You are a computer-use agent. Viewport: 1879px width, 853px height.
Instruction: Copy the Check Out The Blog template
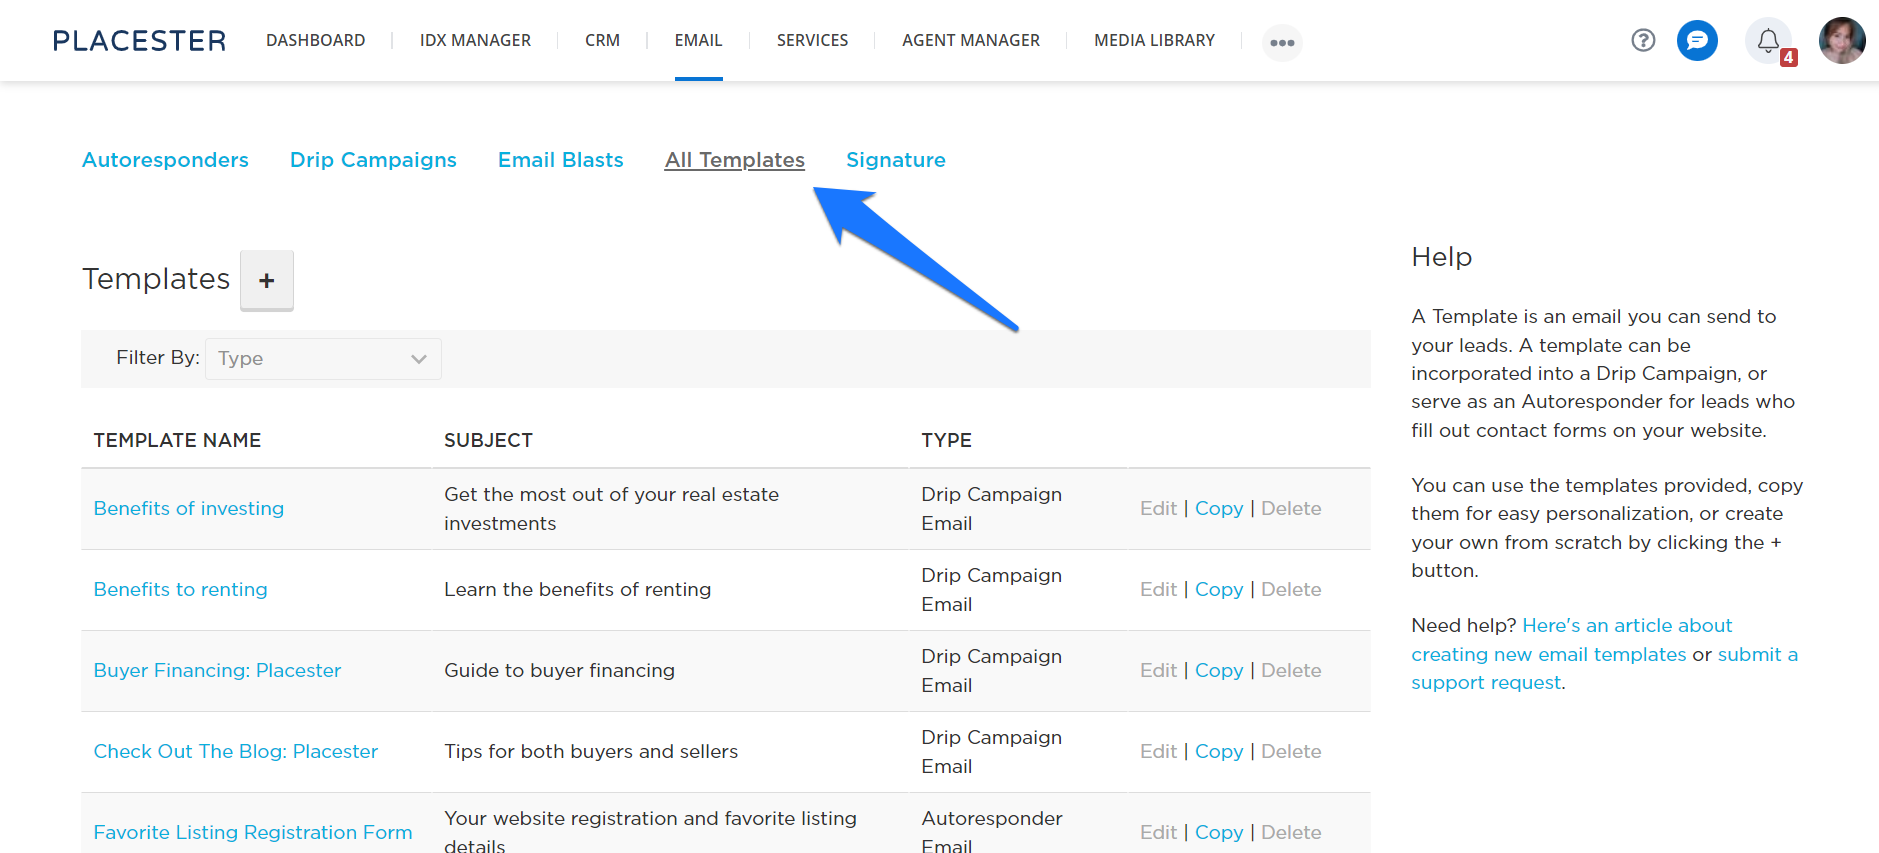(1219, 751)
